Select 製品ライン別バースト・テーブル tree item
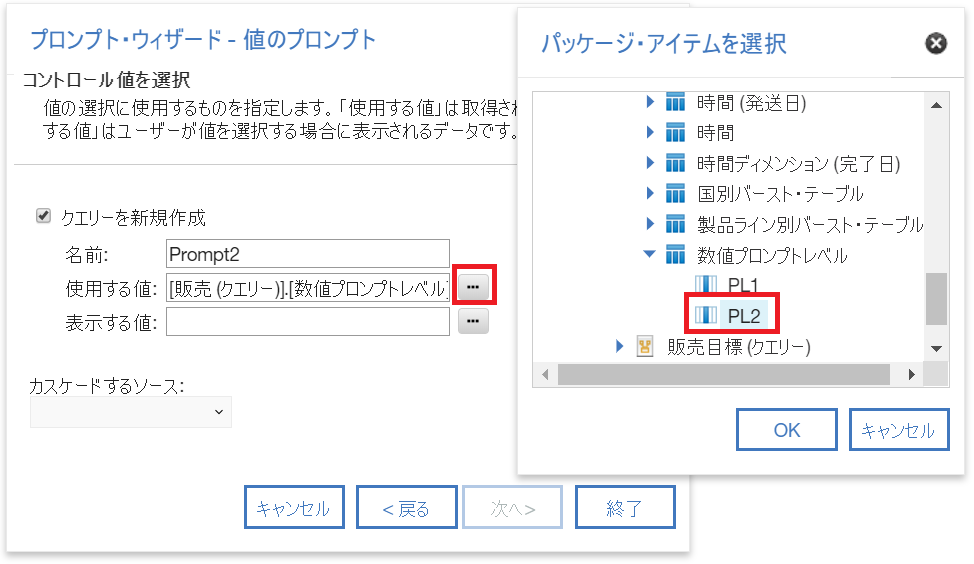The height and width of the screenshot is (564, 974). click(x=810, y=224)
